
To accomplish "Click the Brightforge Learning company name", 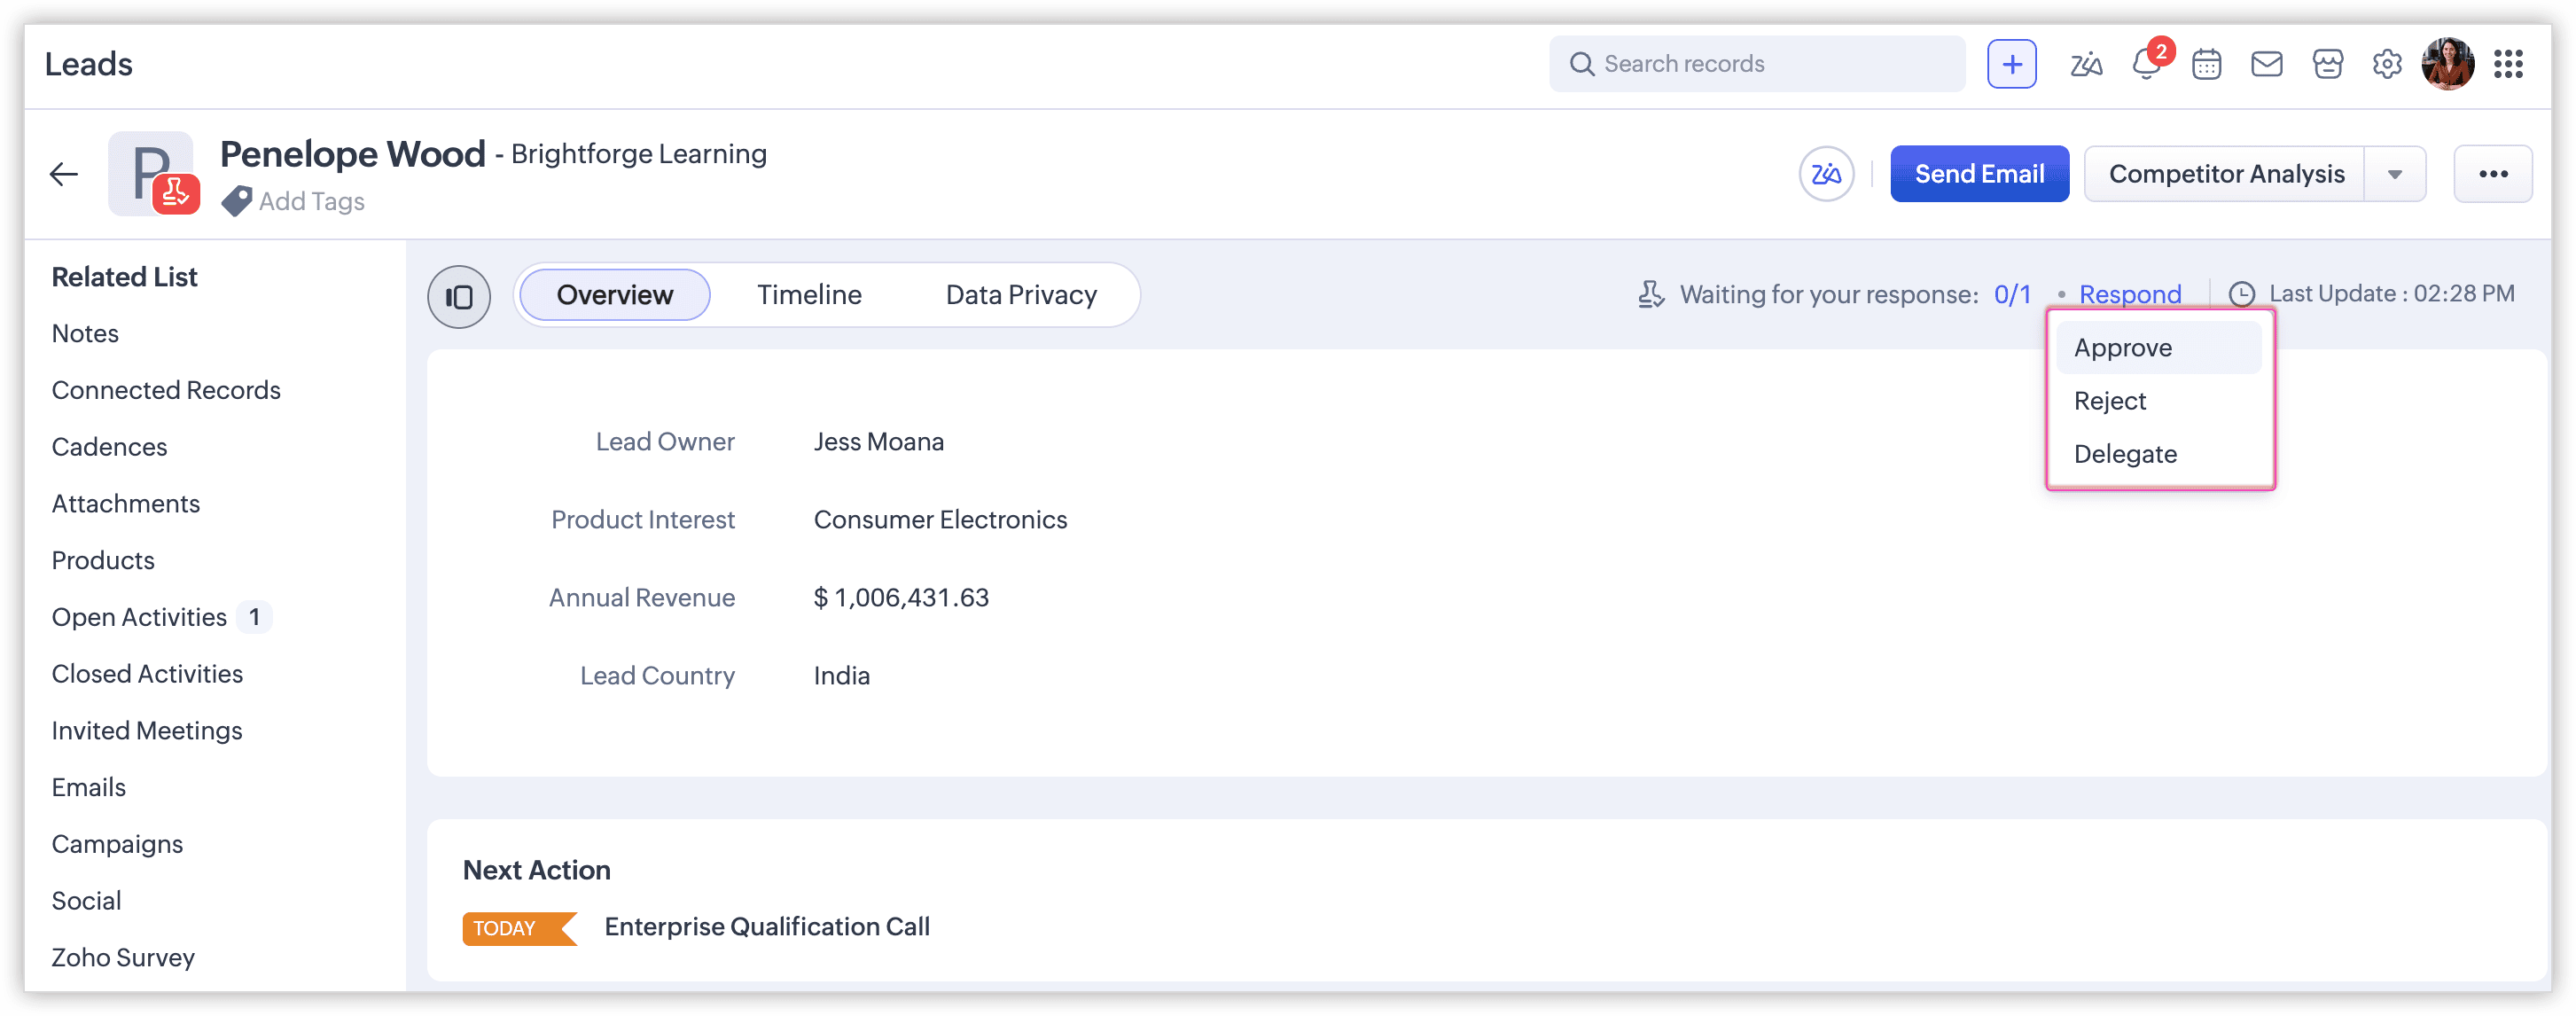I will pyautogui.click(x=639, y=154).
